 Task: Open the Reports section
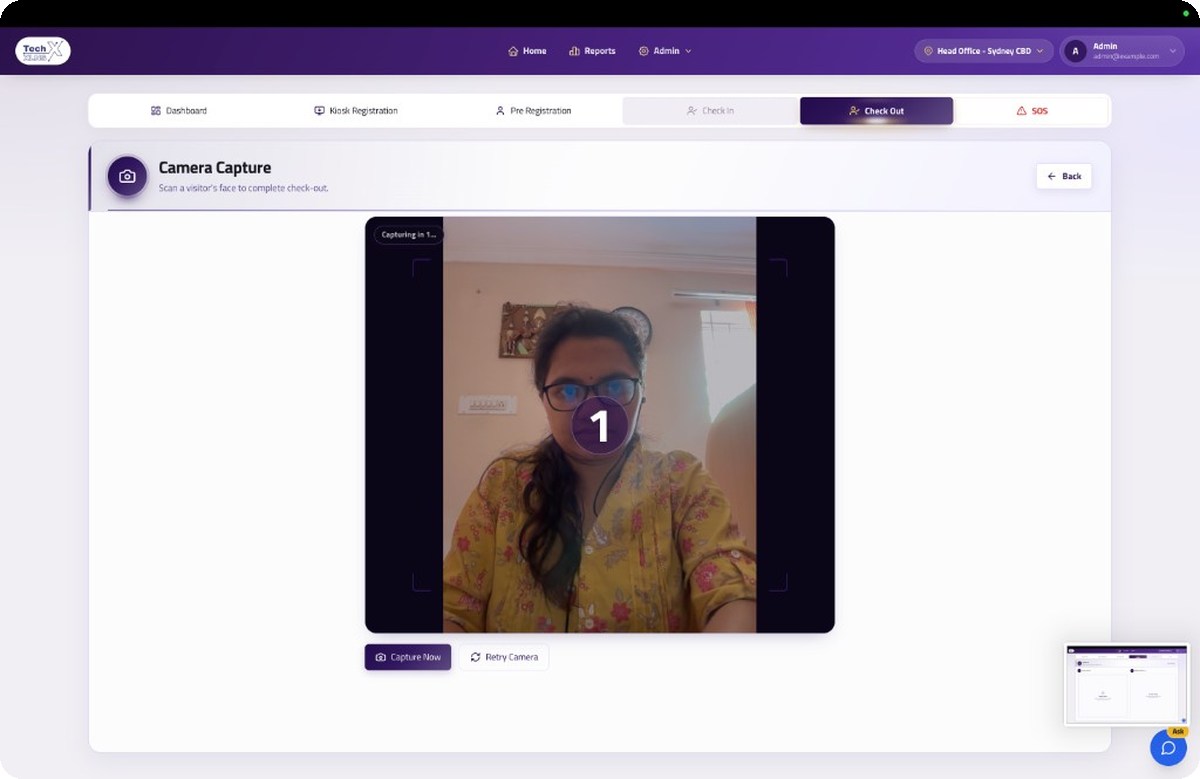click(x=592, y=51)
